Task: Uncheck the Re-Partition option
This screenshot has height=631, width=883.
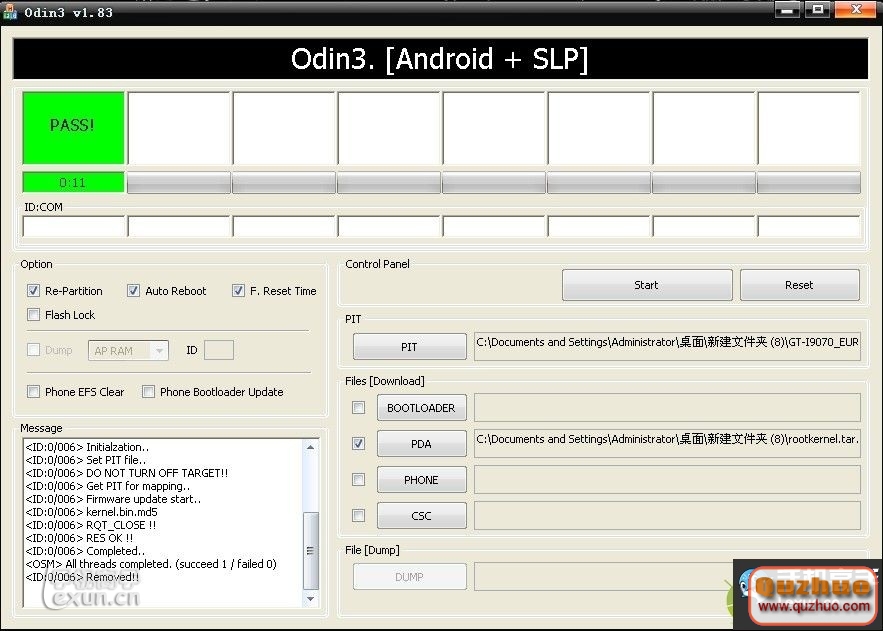Action: 34,291
